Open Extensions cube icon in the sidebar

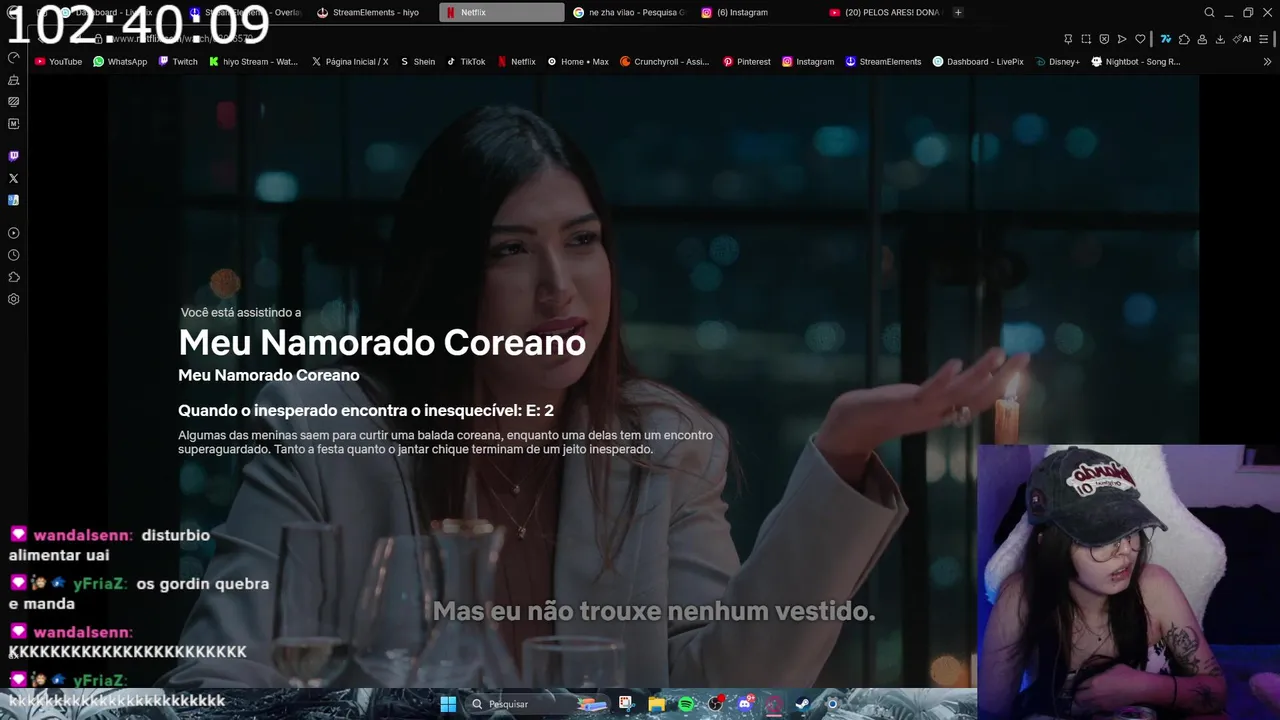pos(13,277)
